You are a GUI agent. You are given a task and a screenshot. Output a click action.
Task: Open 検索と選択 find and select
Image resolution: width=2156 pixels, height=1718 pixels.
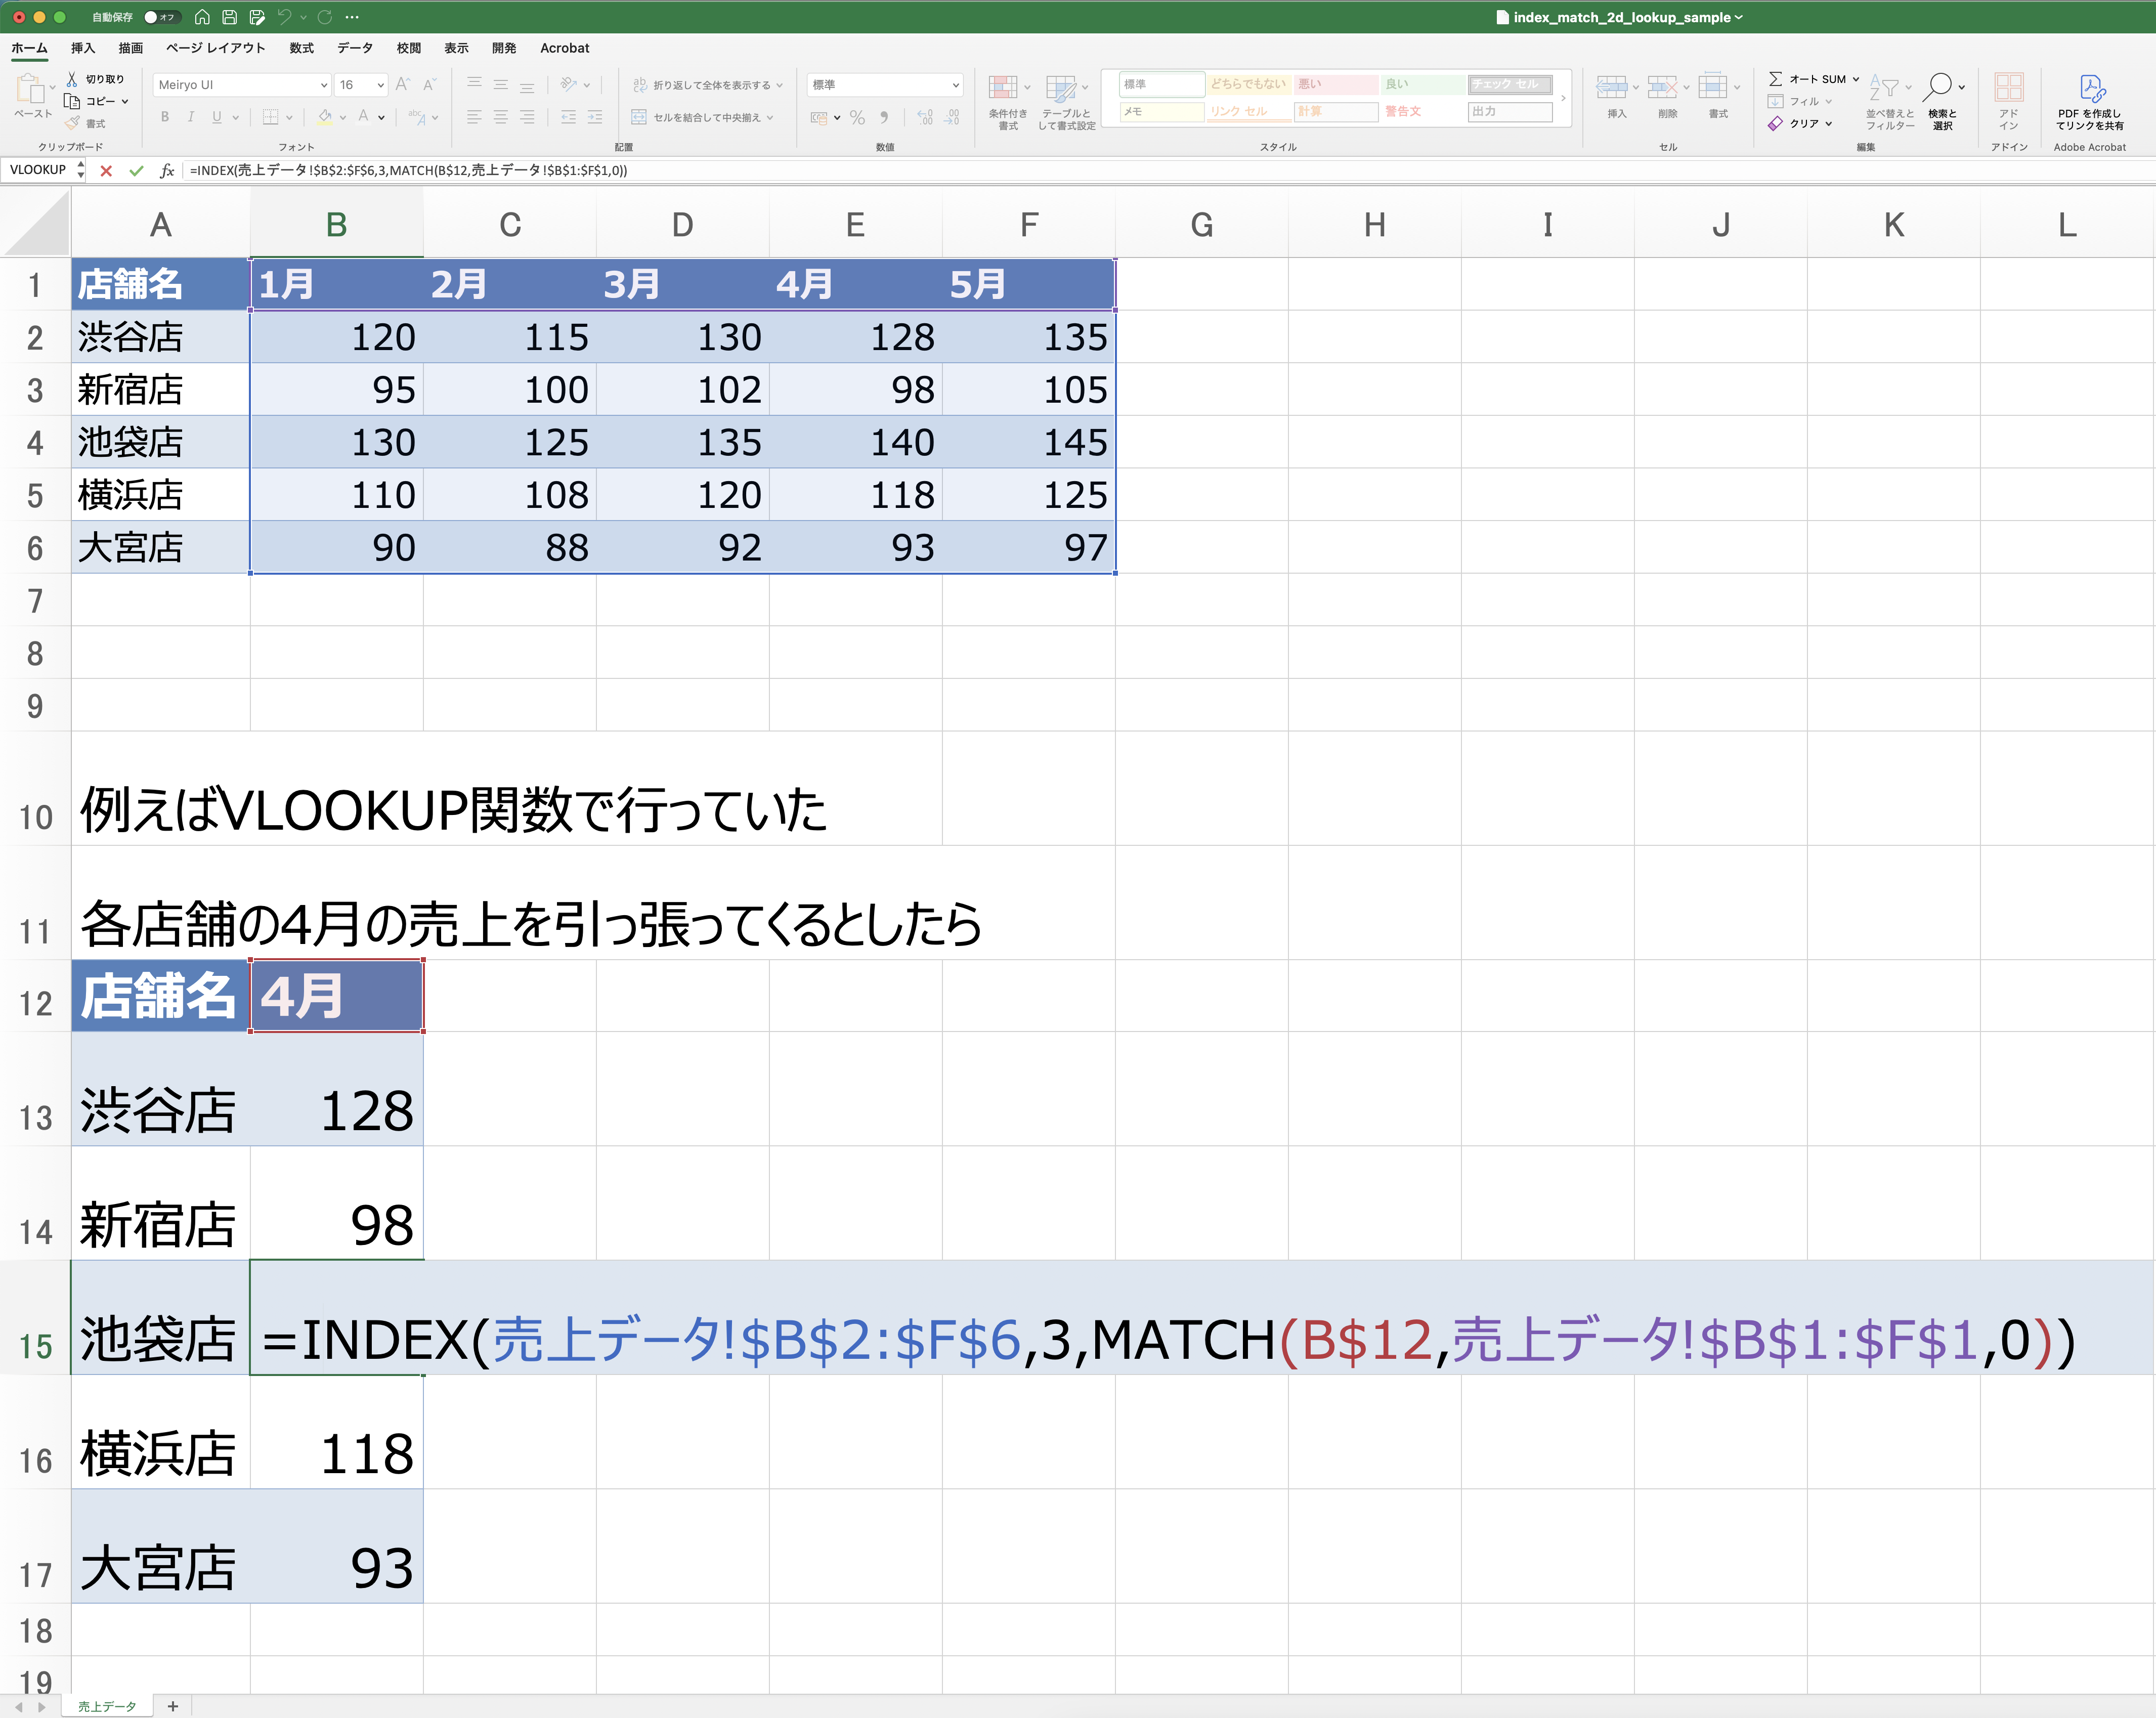pos(1943,101)
